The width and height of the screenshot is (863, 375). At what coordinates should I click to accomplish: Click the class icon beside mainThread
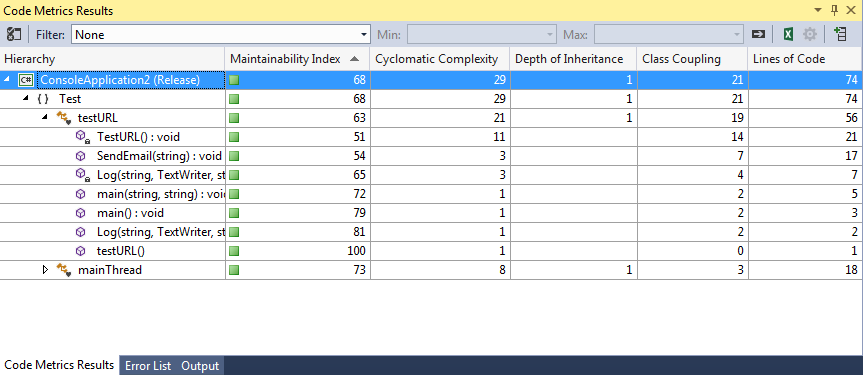point(64,270)
